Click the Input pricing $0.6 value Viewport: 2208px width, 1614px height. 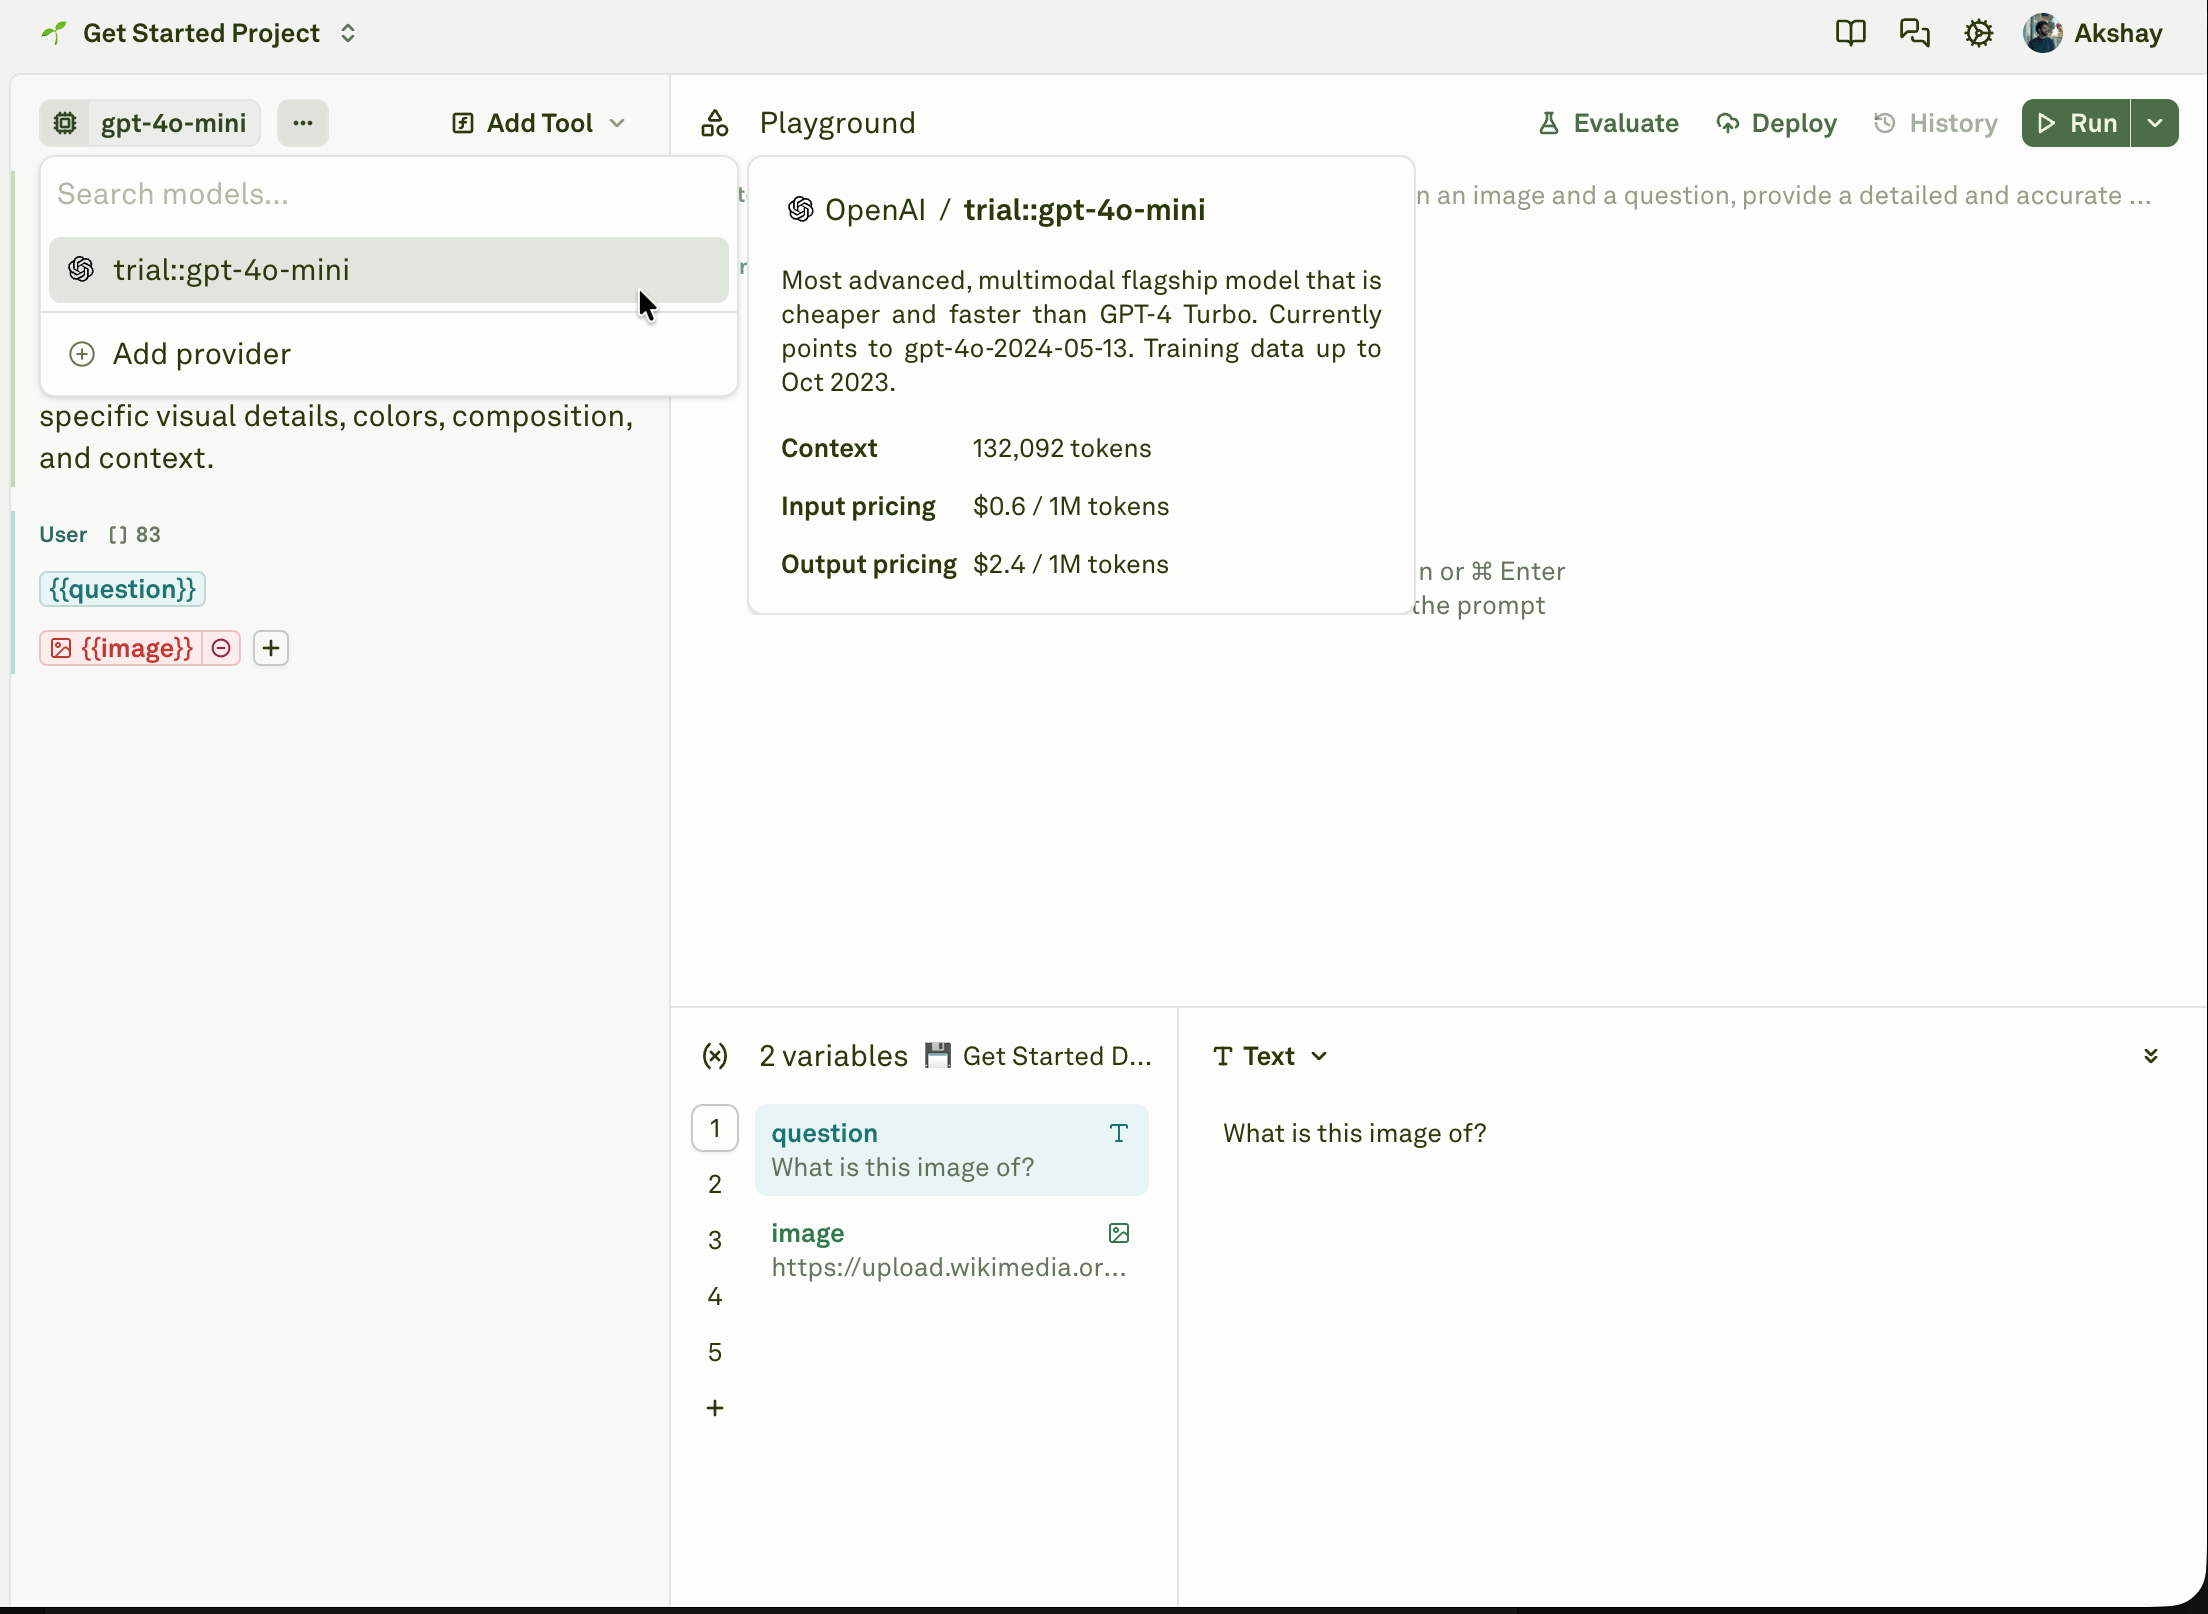pyautogui.click(x=1071, y=506)
